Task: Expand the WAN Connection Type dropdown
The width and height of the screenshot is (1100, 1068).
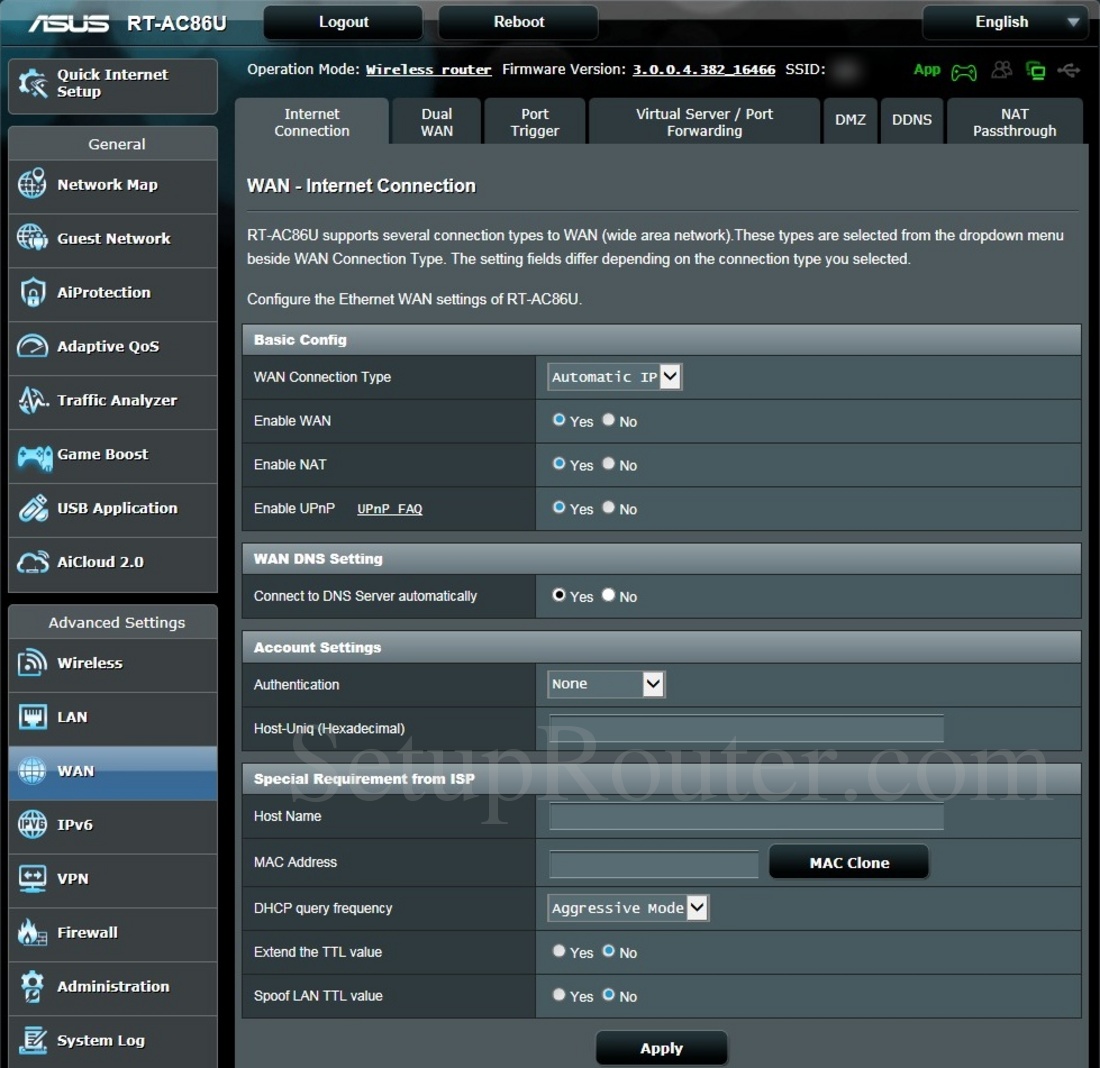Action: pos(615,377)
